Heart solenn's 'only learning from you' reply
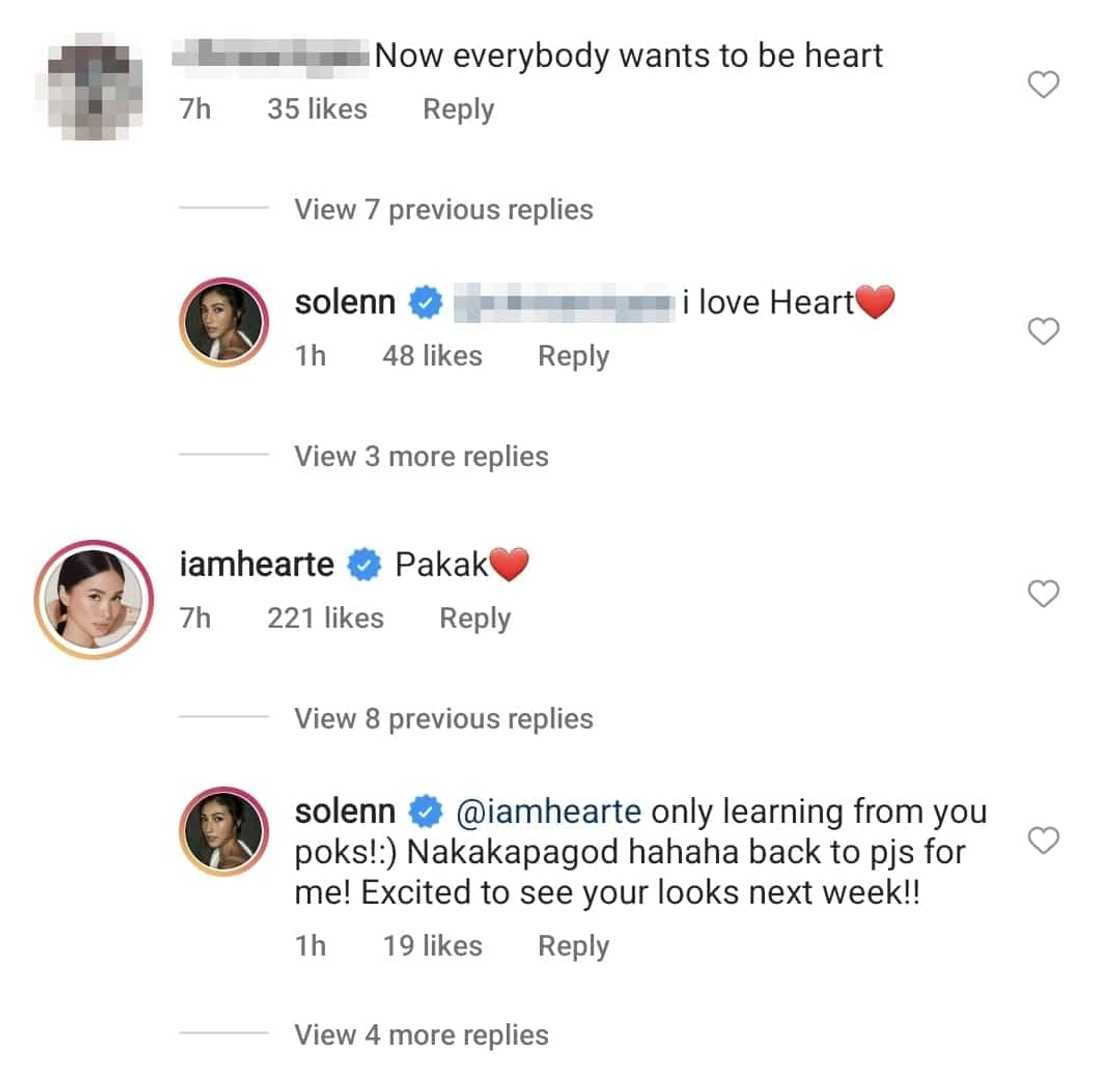Image resolution: width=1120 pixels, height=1088 pixels. (1043, 842)
